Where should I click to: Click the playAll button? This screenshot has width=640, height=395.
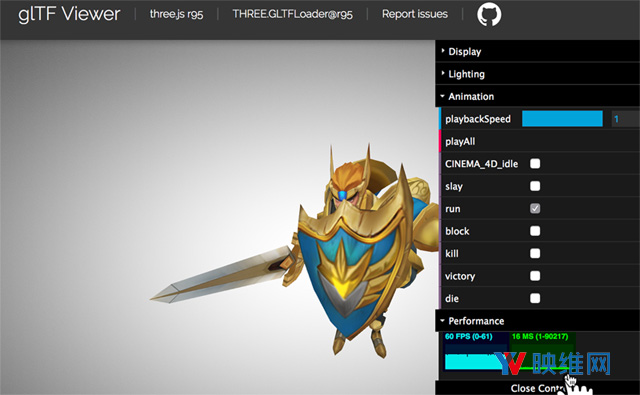point(539,141)
